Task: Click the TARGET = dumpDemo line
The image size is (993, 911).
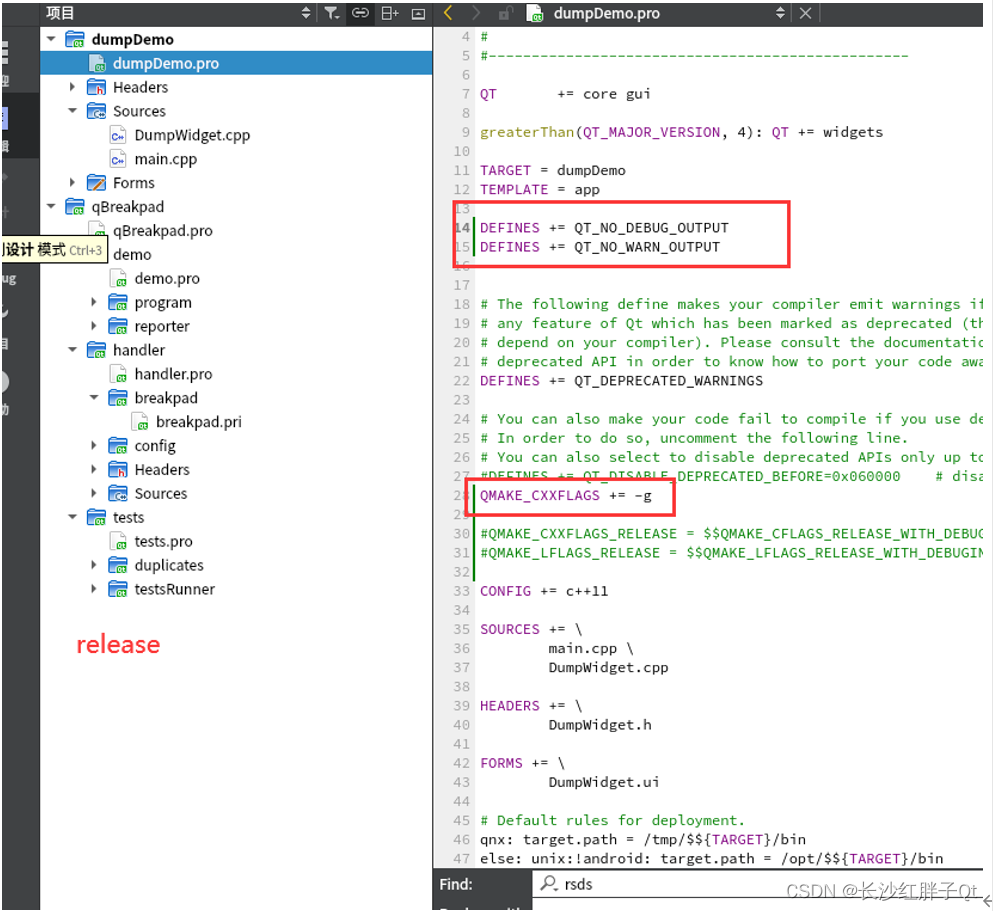Action: (x=552, y=170)
